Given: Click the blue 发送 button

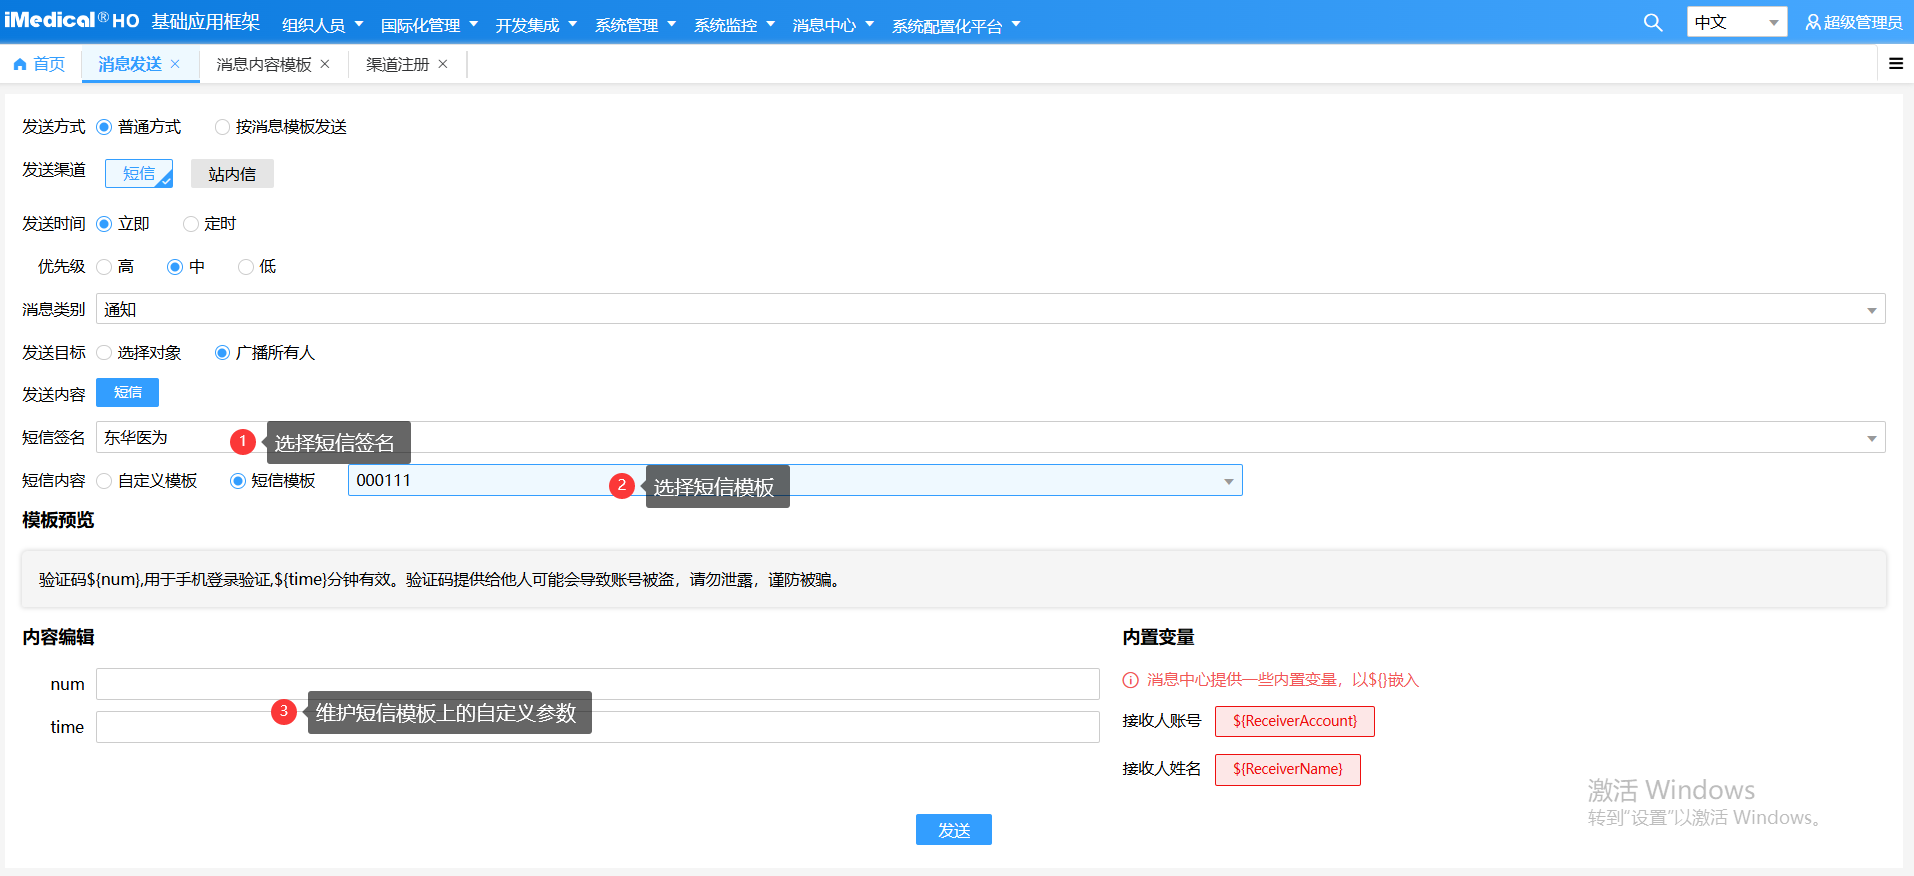Looking at the screenshot, I should [953, 830].
